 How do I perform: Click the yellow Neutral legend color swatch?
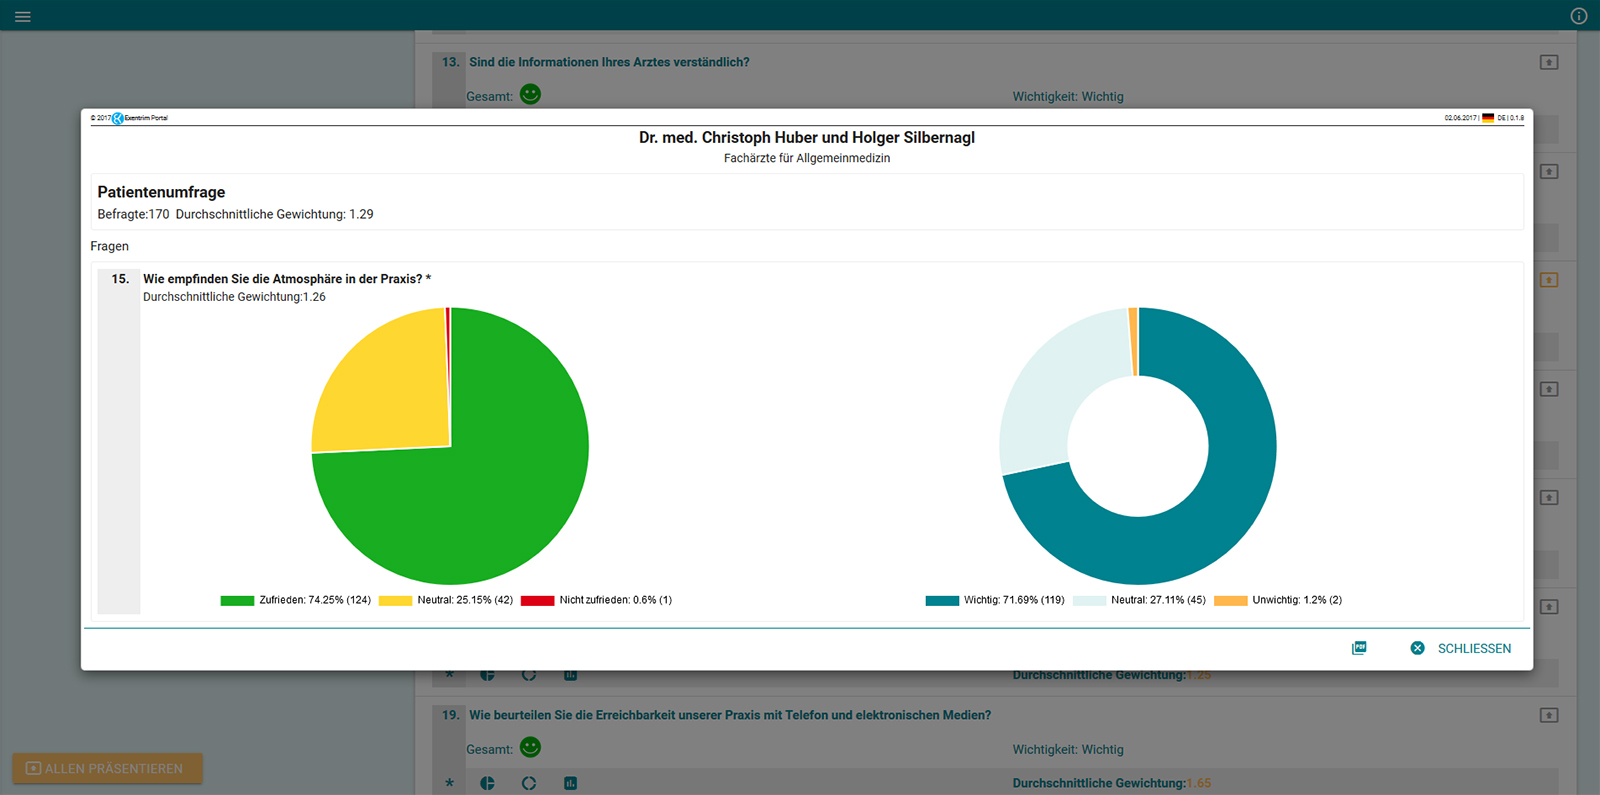pos(395,600)
